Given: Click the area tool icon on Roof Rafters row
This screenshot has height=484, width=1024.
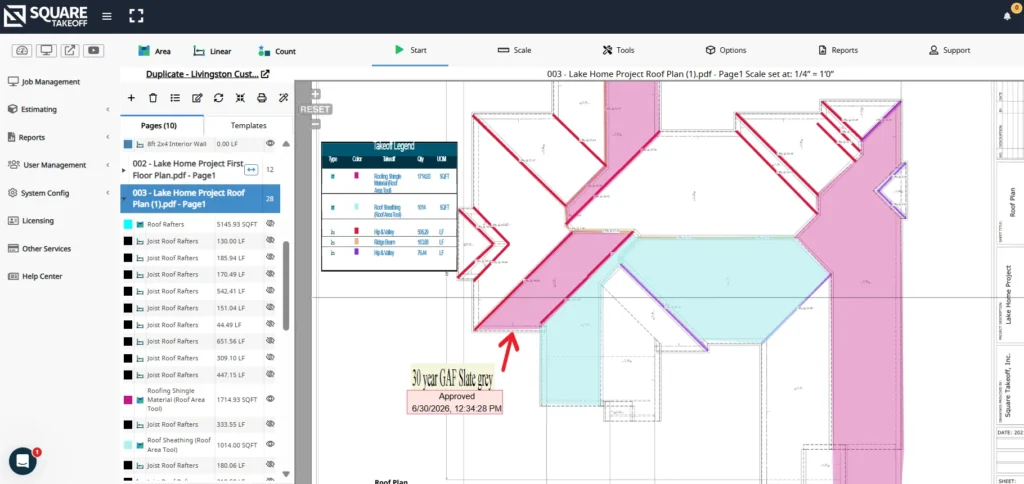Looking at the screenshot, I should coord(140,224).
